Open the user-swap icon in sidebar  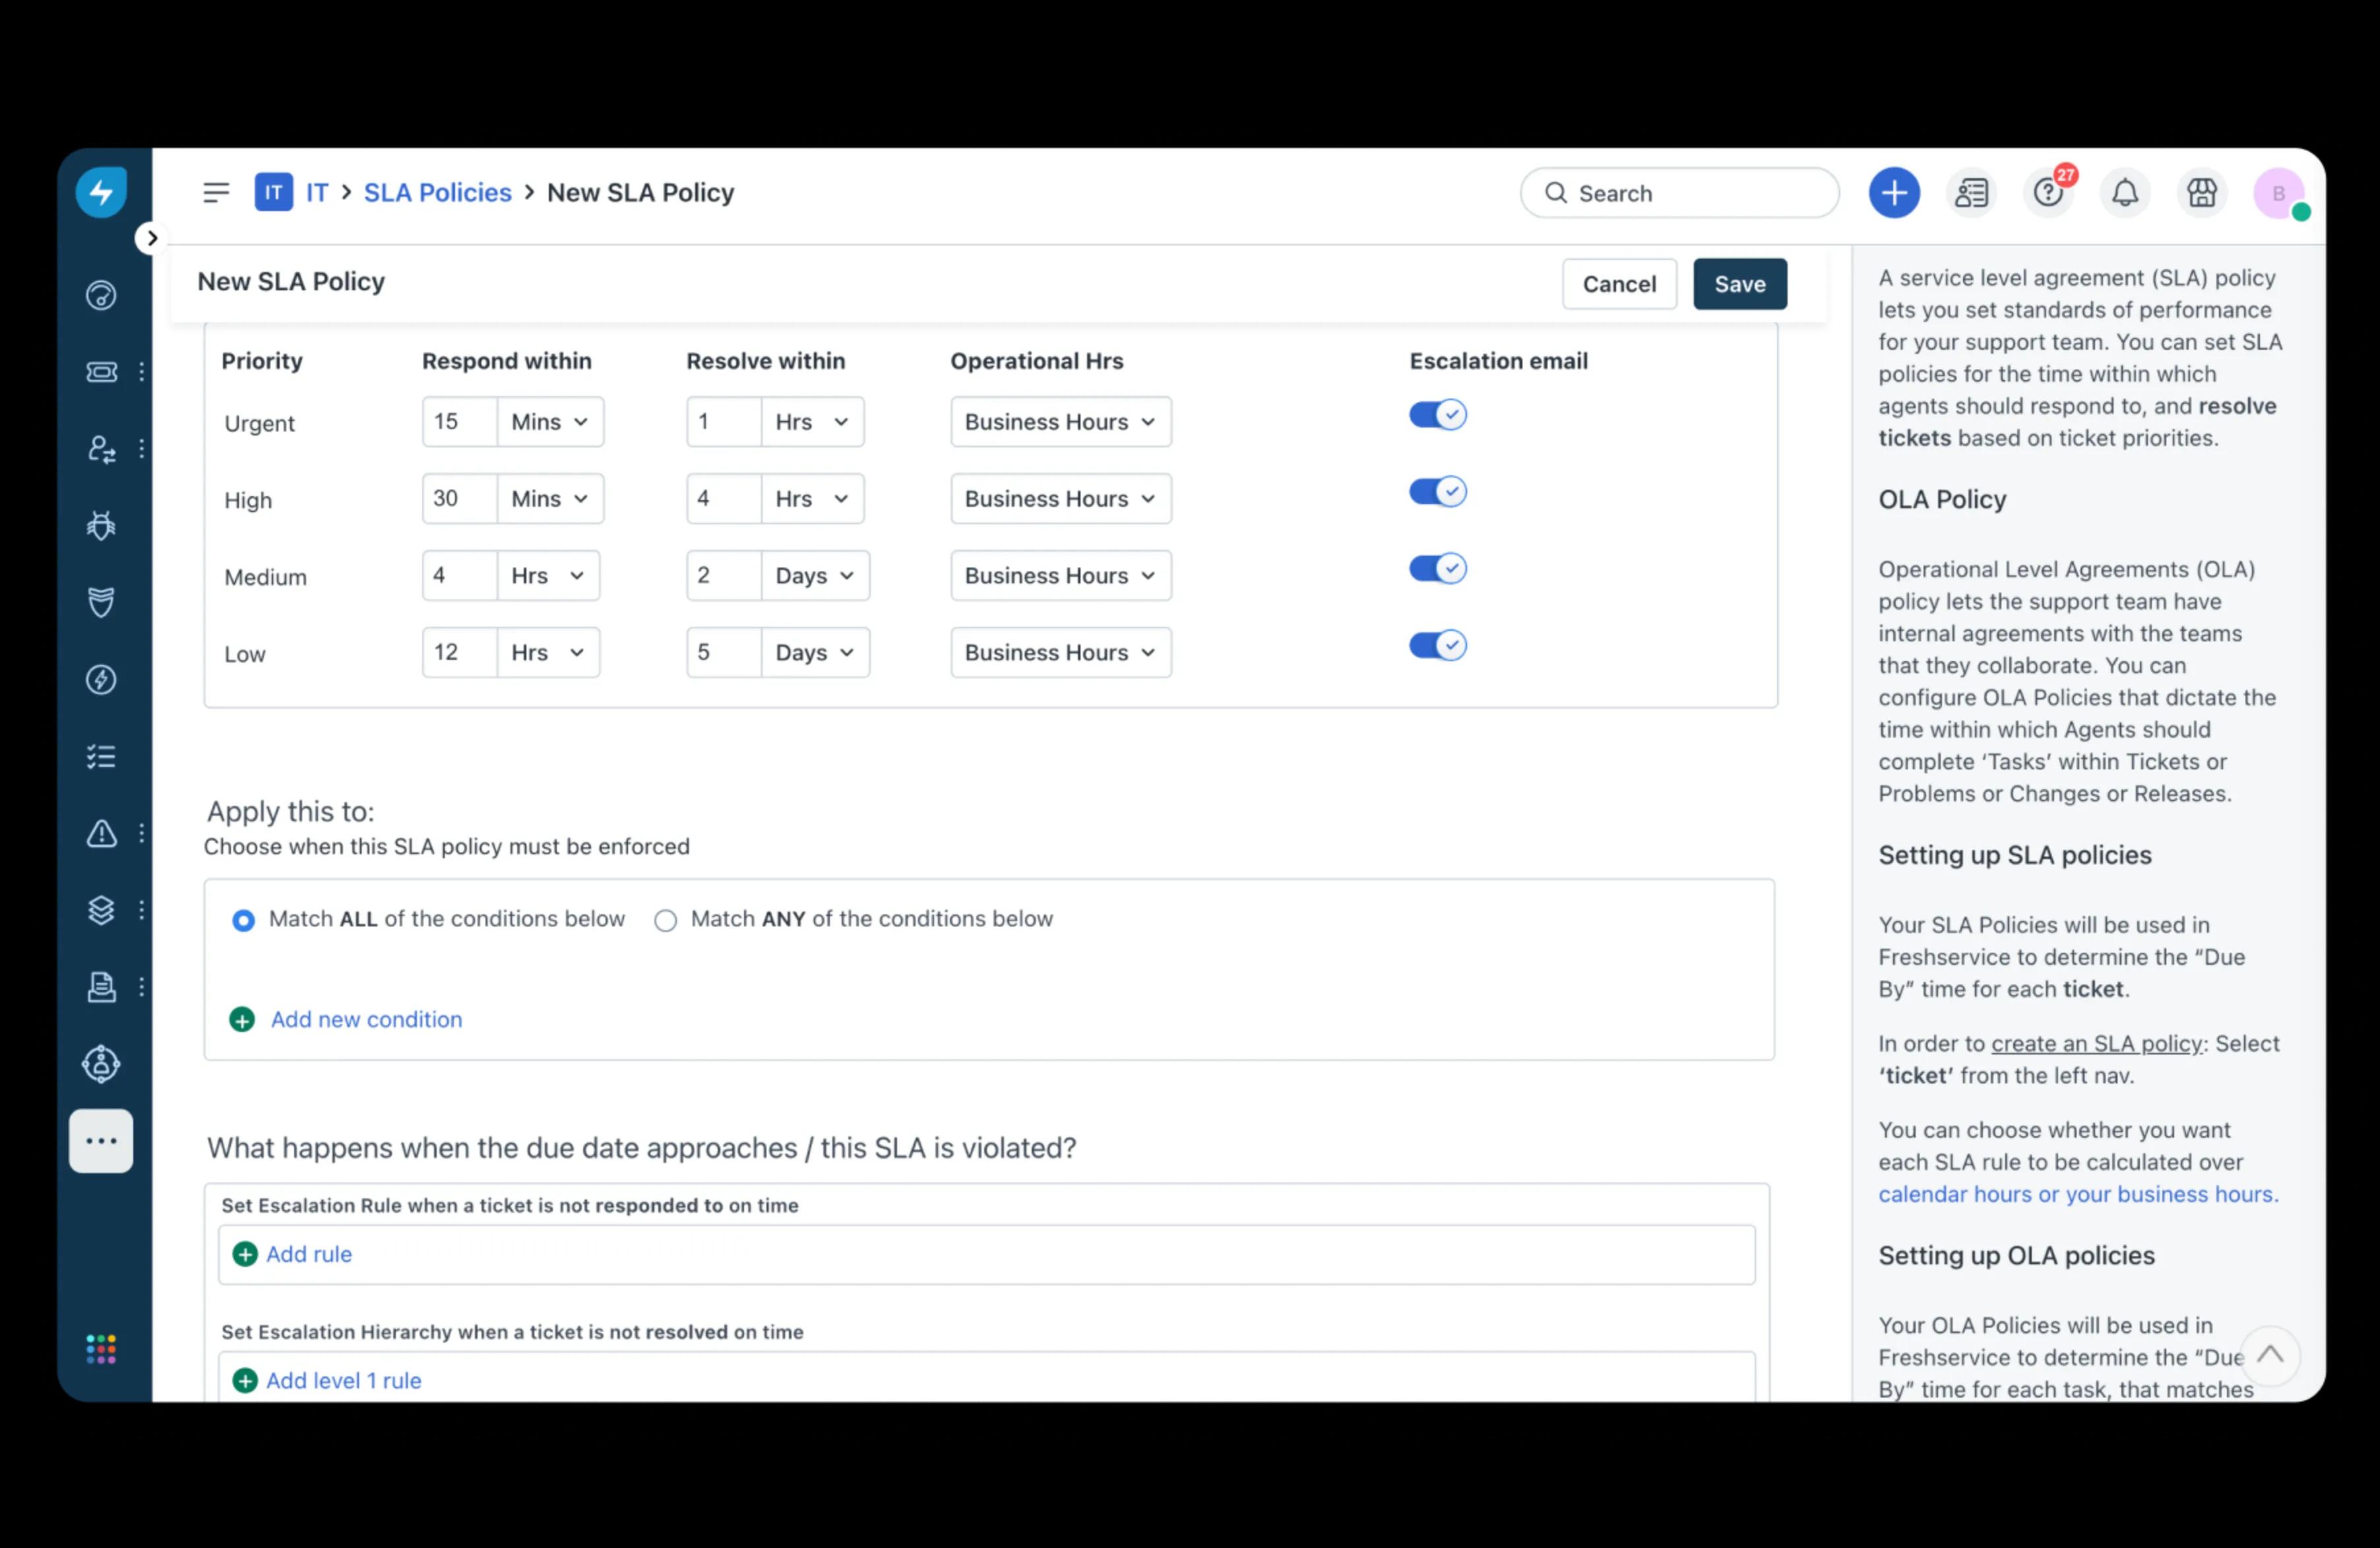tap(101, 449)
